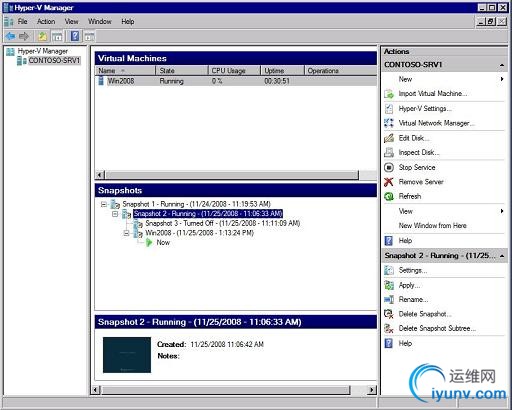Click Virtual Network Manager action
The width and height of the screenshot is (512, 410).
436,123
